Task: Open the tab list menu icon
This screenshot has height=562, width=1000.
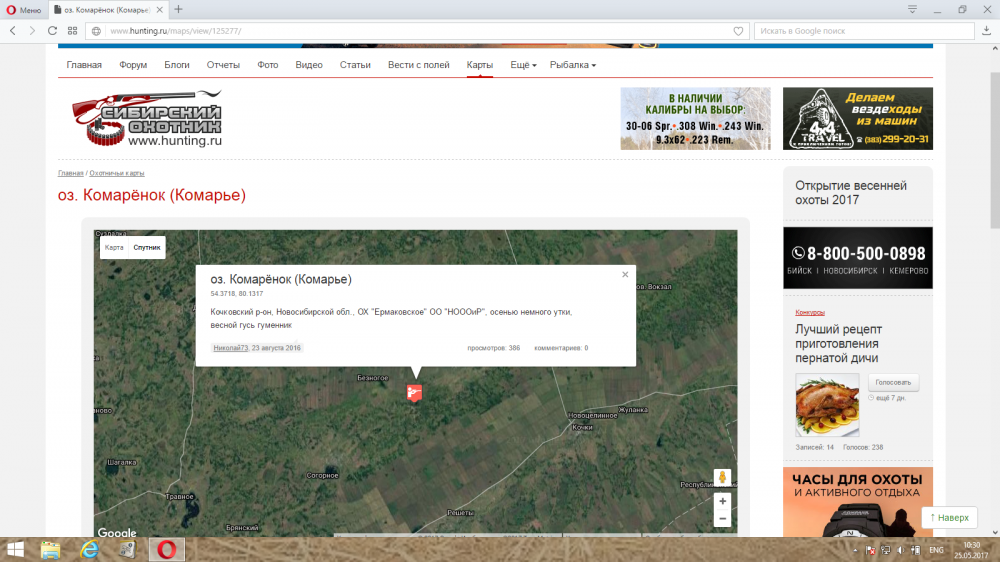Action: (913, 10)
